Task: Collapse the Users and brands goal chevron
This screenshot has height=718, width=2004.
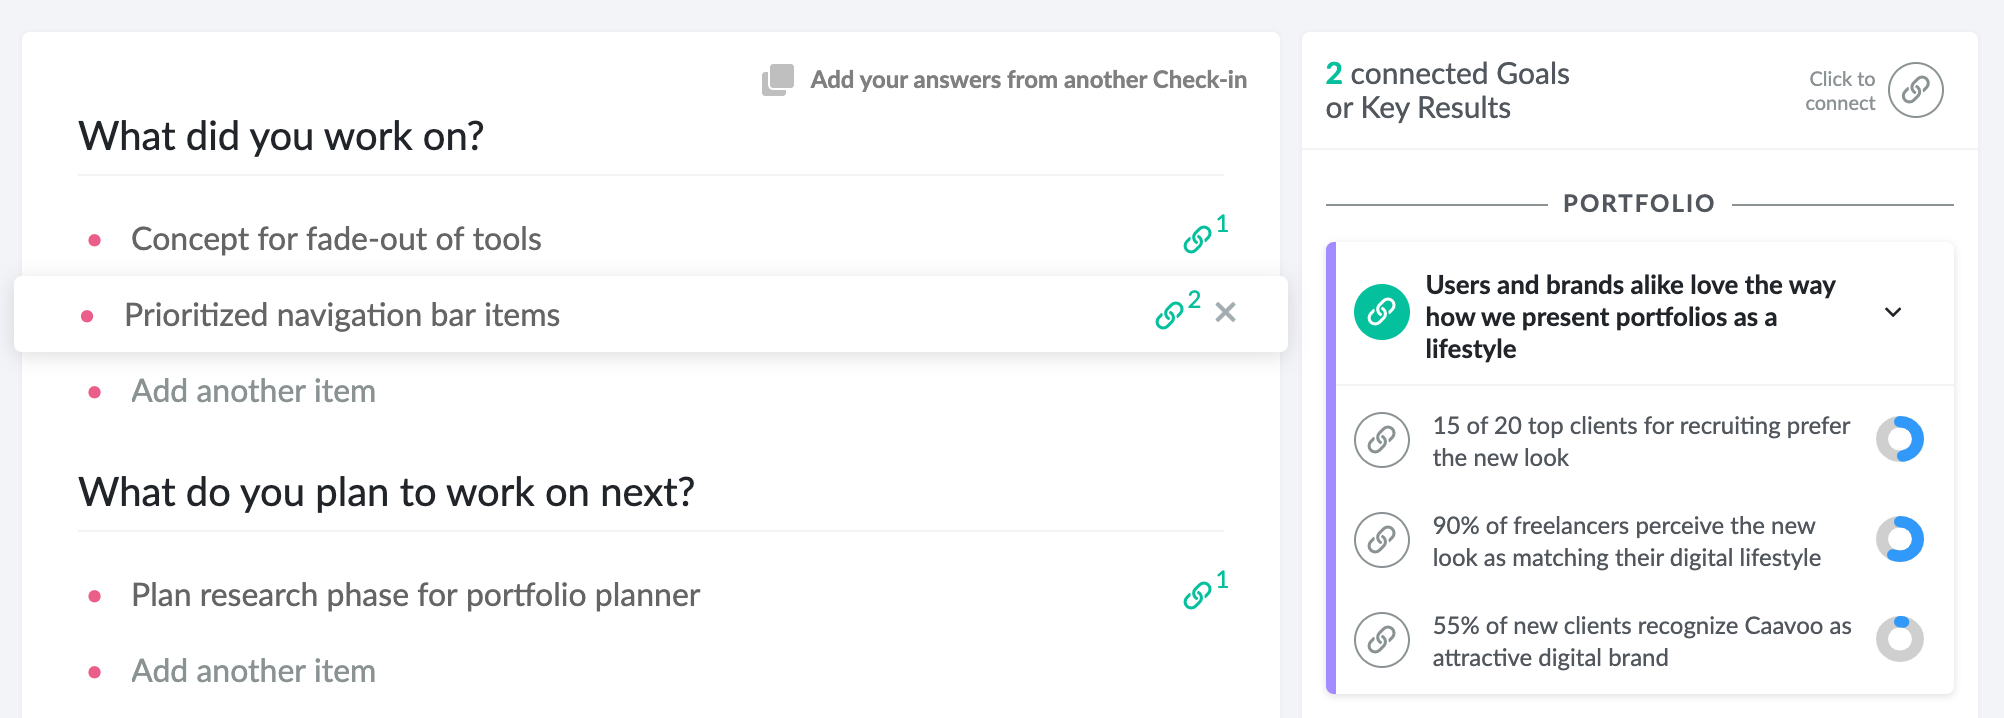Action: (x=1892, y=312)
